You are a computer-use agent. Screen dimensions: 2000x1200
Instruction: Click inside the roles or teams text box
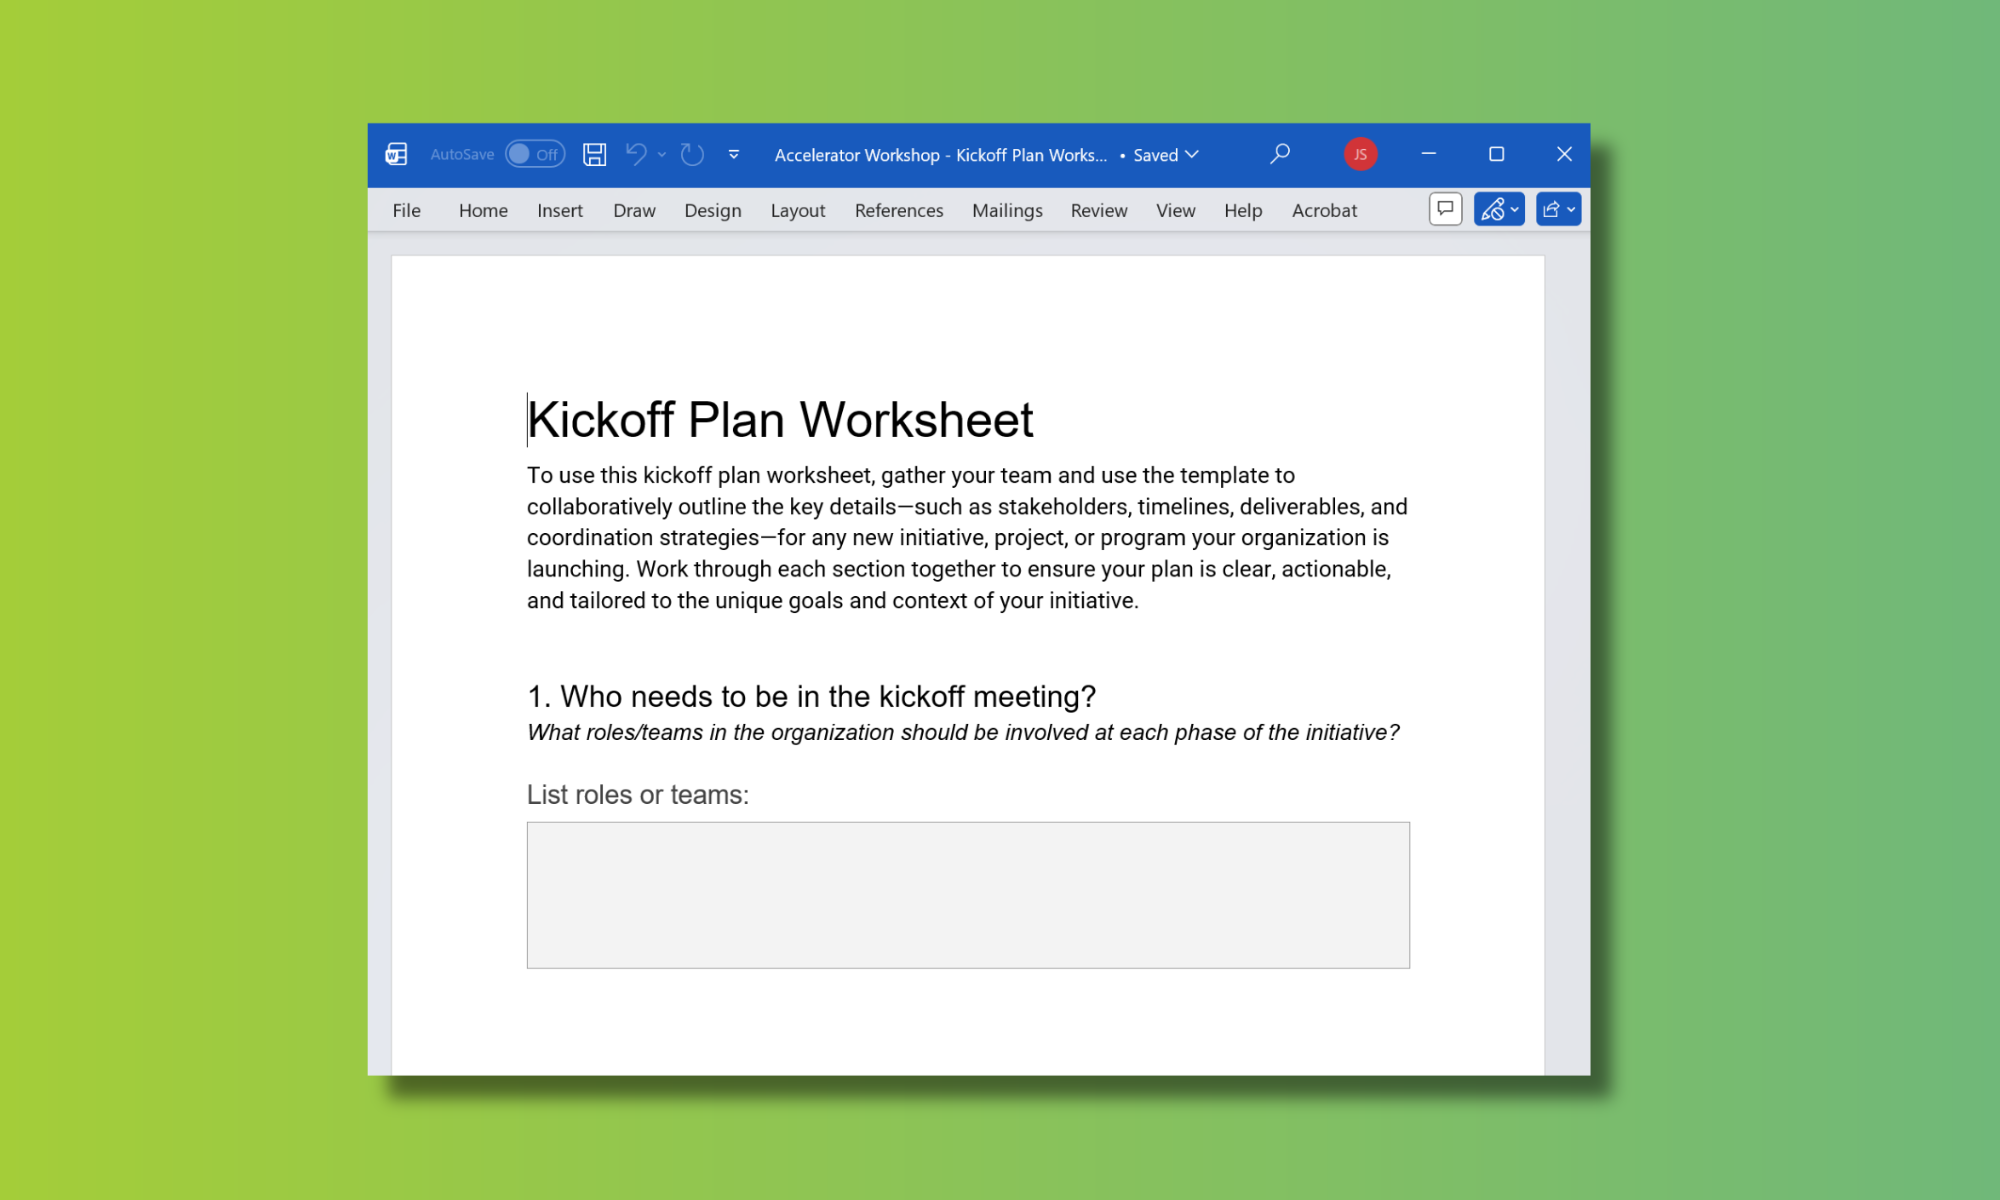967,895
